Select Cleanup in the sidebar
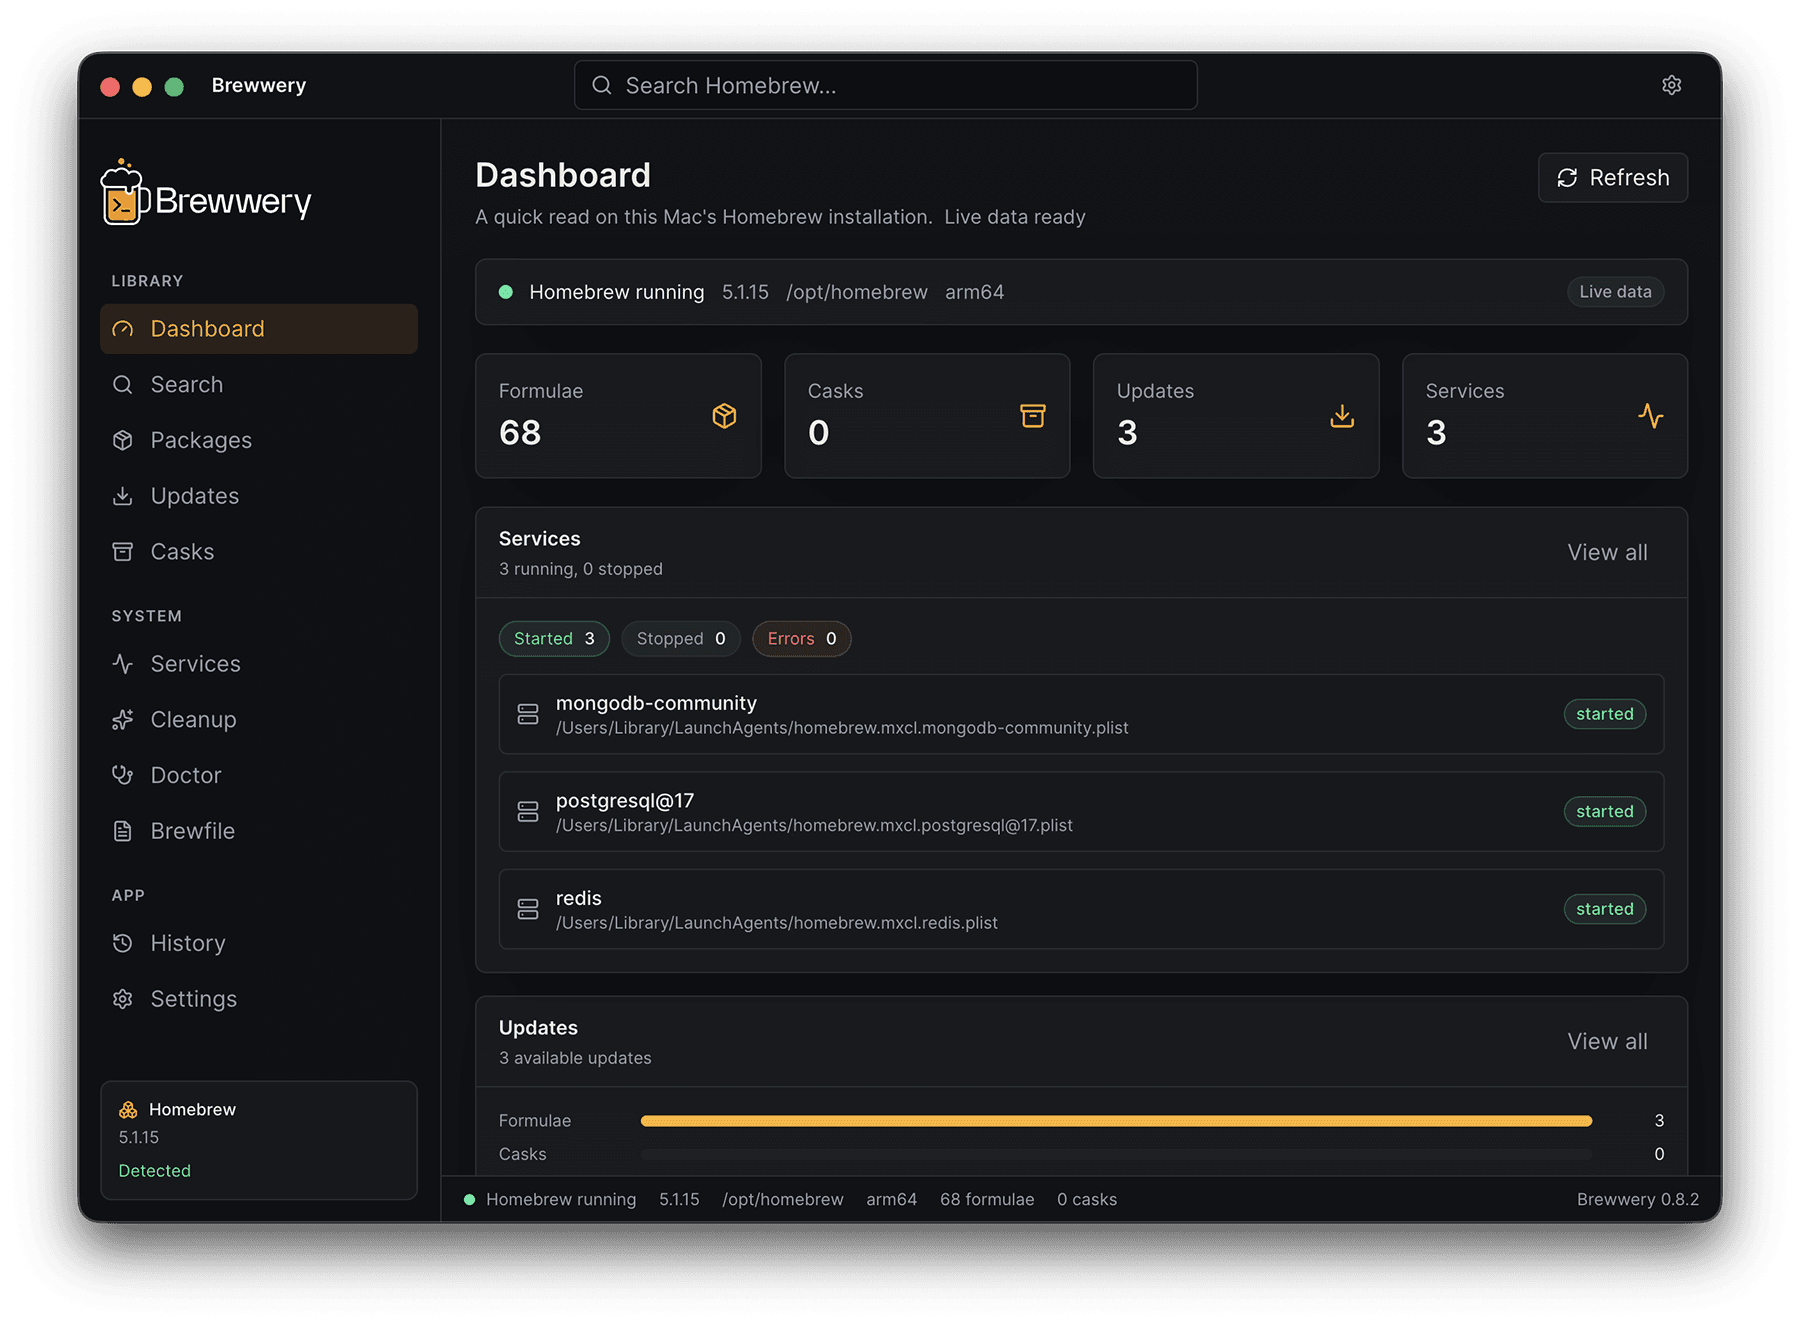The width and height of the screenshot is (1800, 1325). pyautogui.click(x=259, y=719)
